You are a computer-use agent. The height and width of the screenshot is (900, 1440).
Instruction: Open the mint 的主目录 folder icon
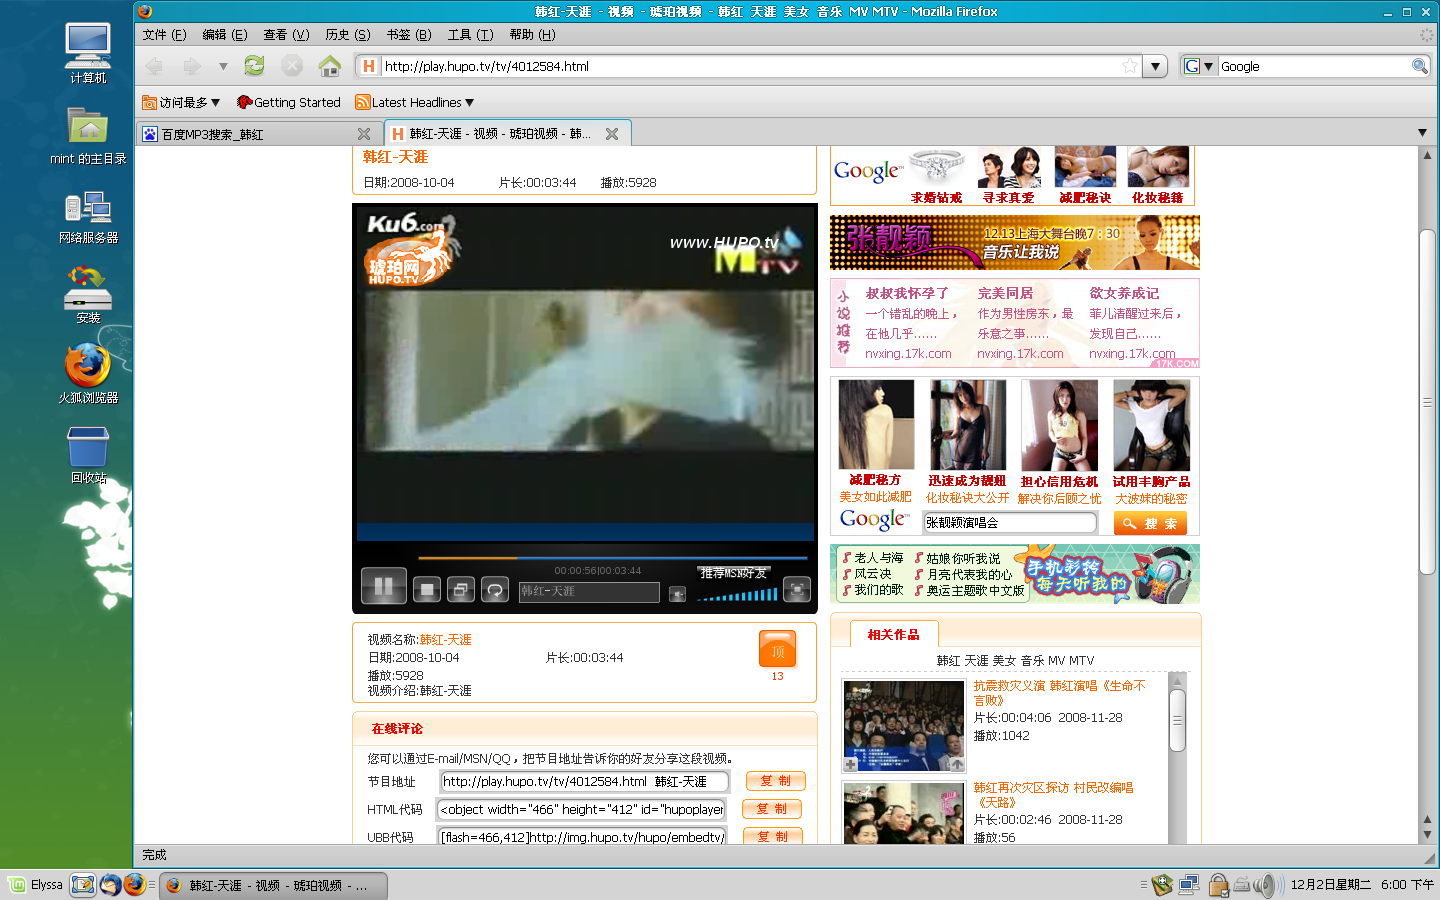coord(88,135)
